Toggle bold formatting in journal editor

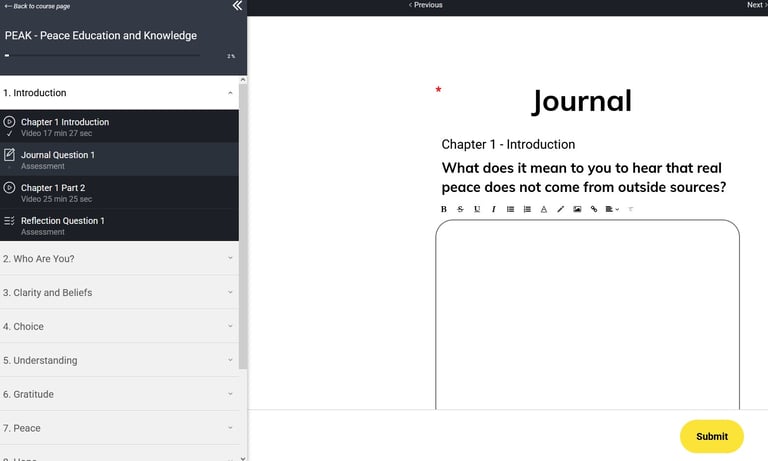[x=444, y=209]
